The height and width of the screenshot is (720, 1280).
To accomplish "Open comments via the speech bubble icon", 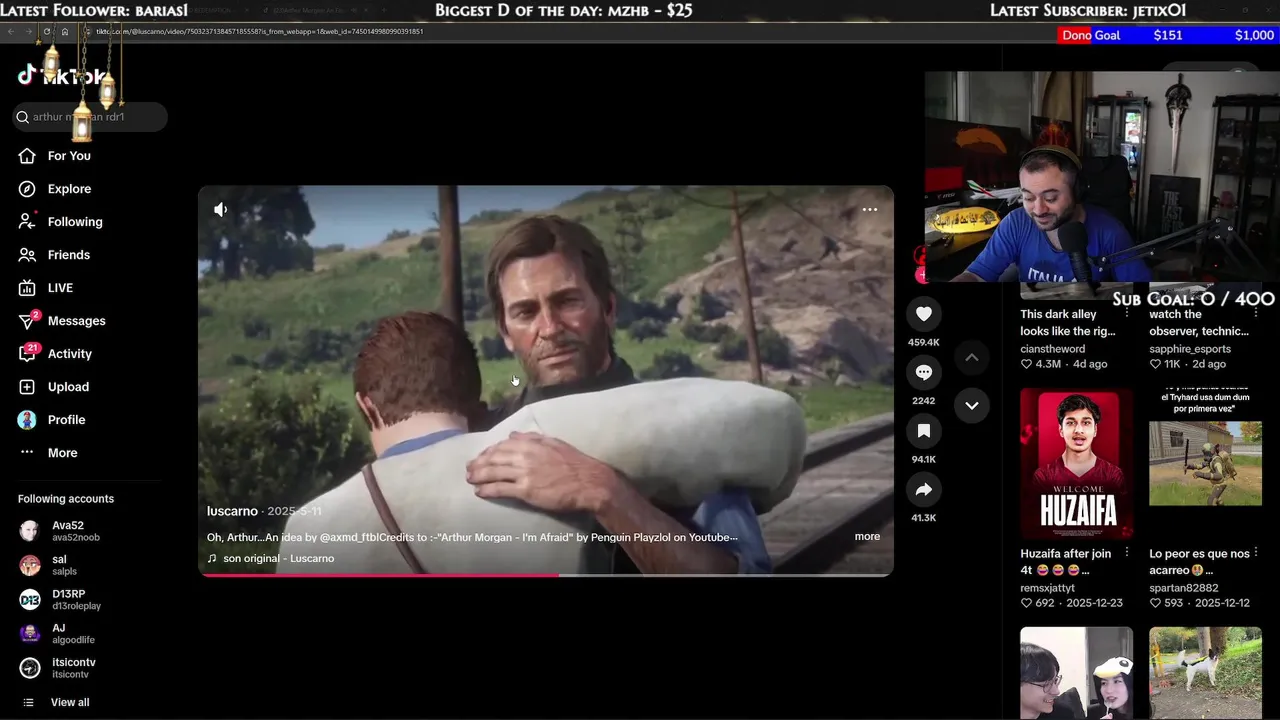I will coord(924,372).
